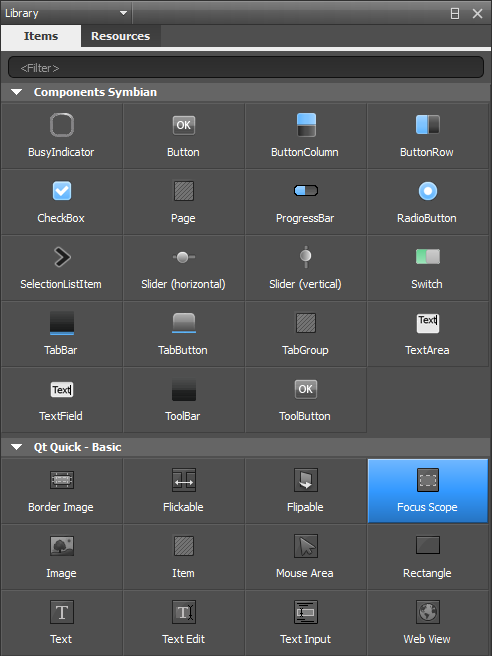
Task: Collapse the Components Symbian section
Action: (17, 92)
